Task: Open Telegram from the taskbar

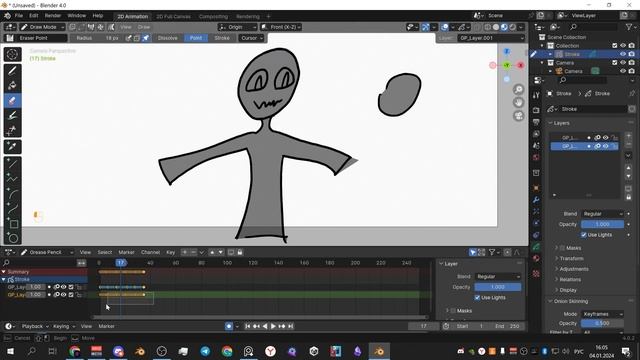Action: pos(205,351)
